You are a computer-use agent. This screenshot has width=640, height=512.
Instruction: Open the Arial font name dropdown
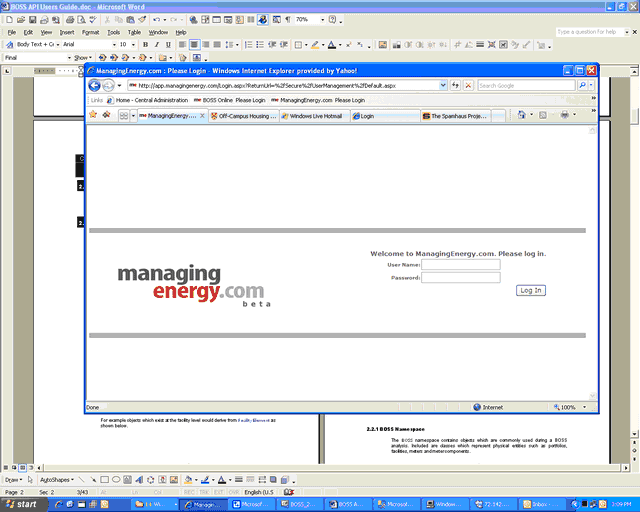point(114,45)
